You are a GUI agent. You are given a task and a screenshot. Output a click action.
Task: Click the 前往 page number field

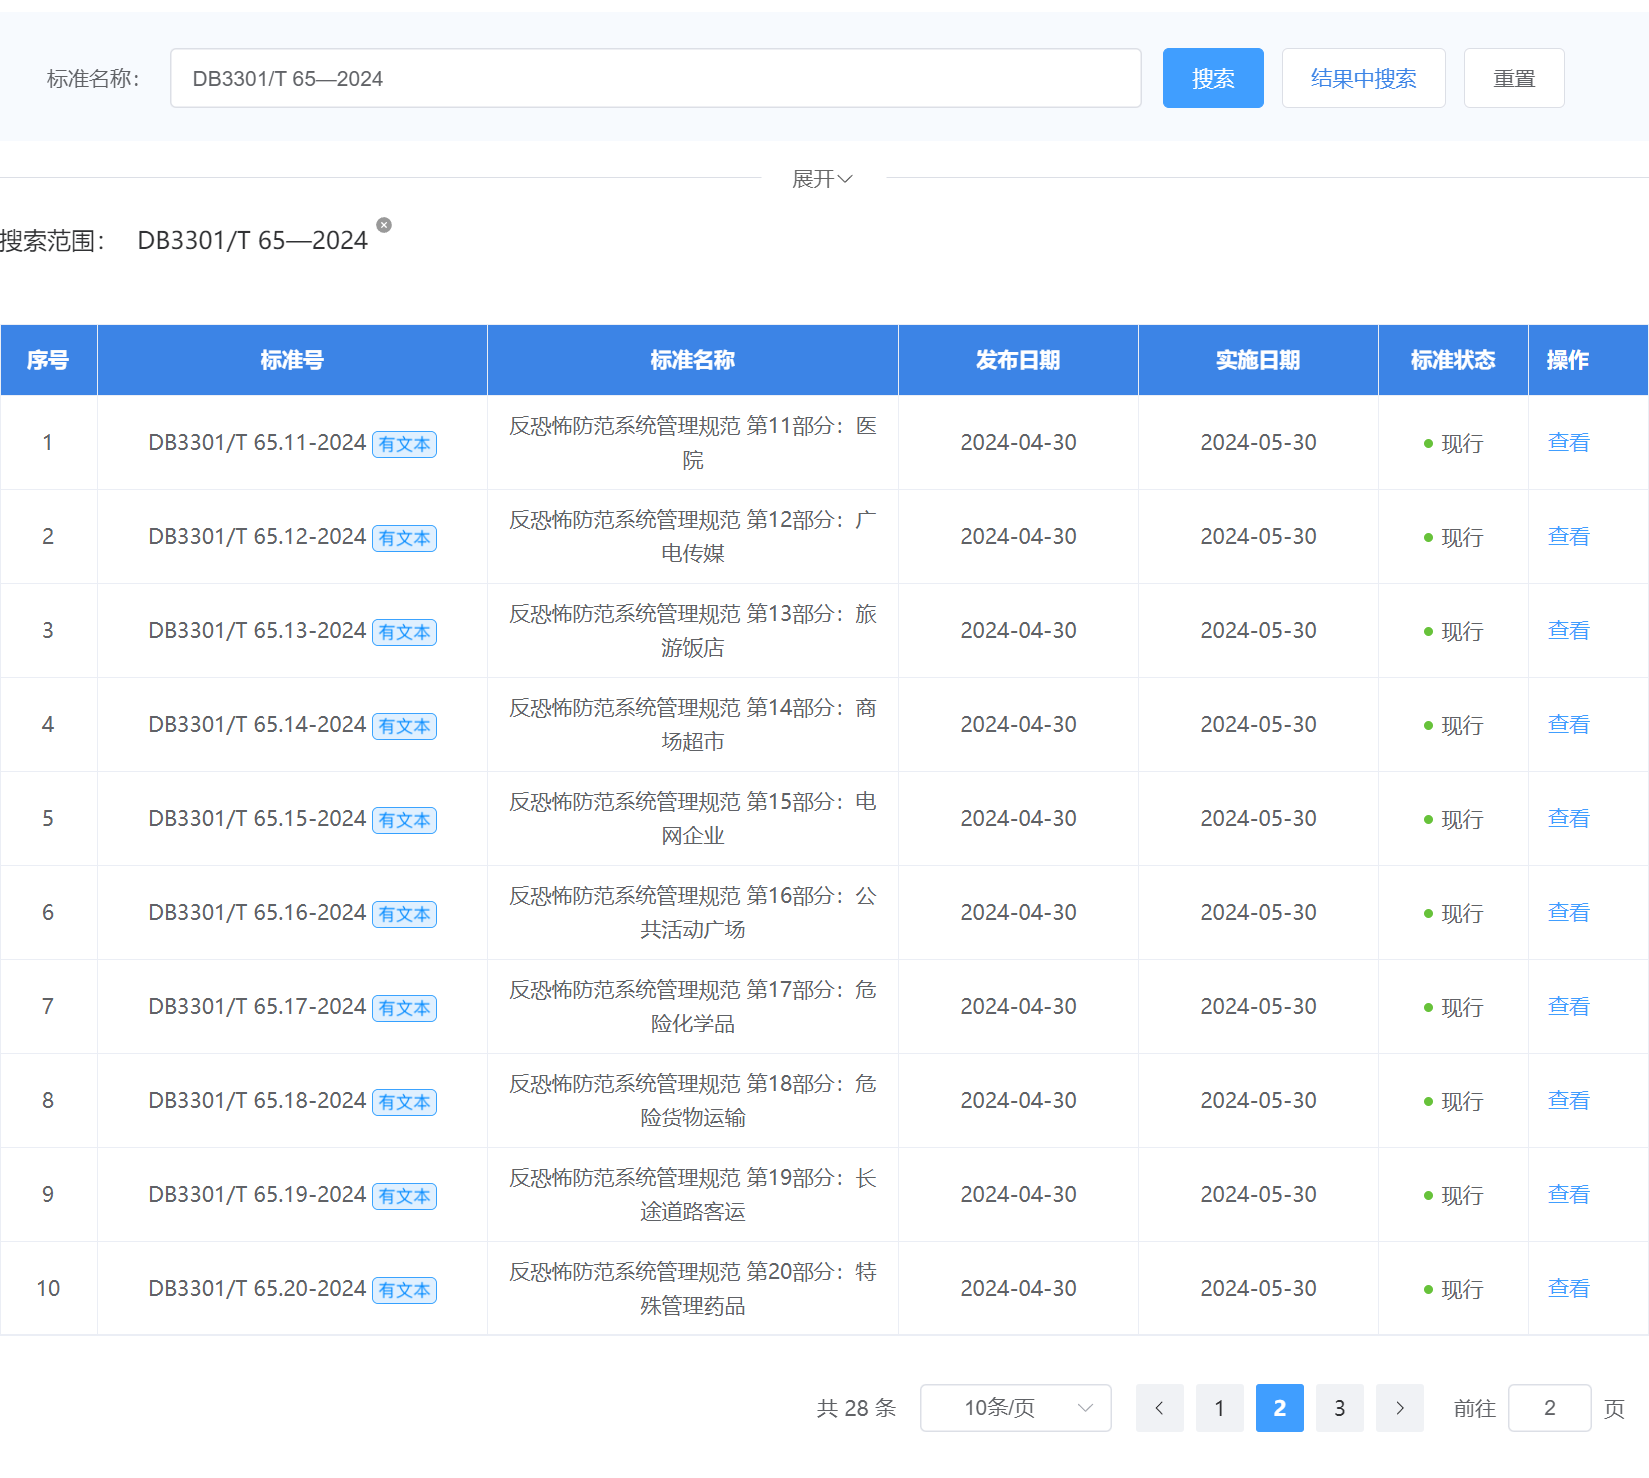[1548, 1408]
